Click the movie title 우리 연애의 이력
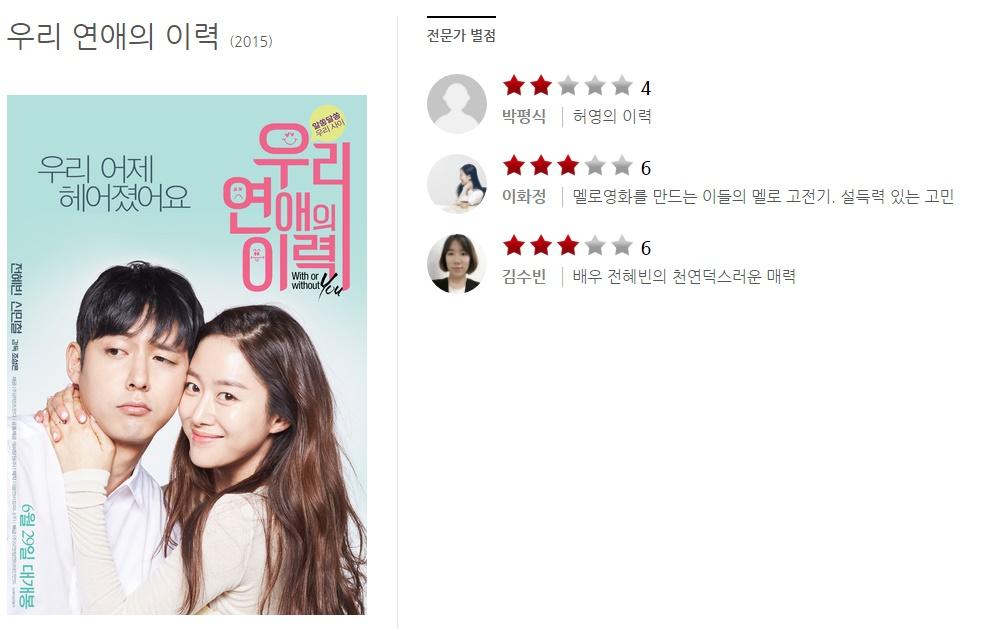Screen dimensions: 981x629 click(113, 36)
